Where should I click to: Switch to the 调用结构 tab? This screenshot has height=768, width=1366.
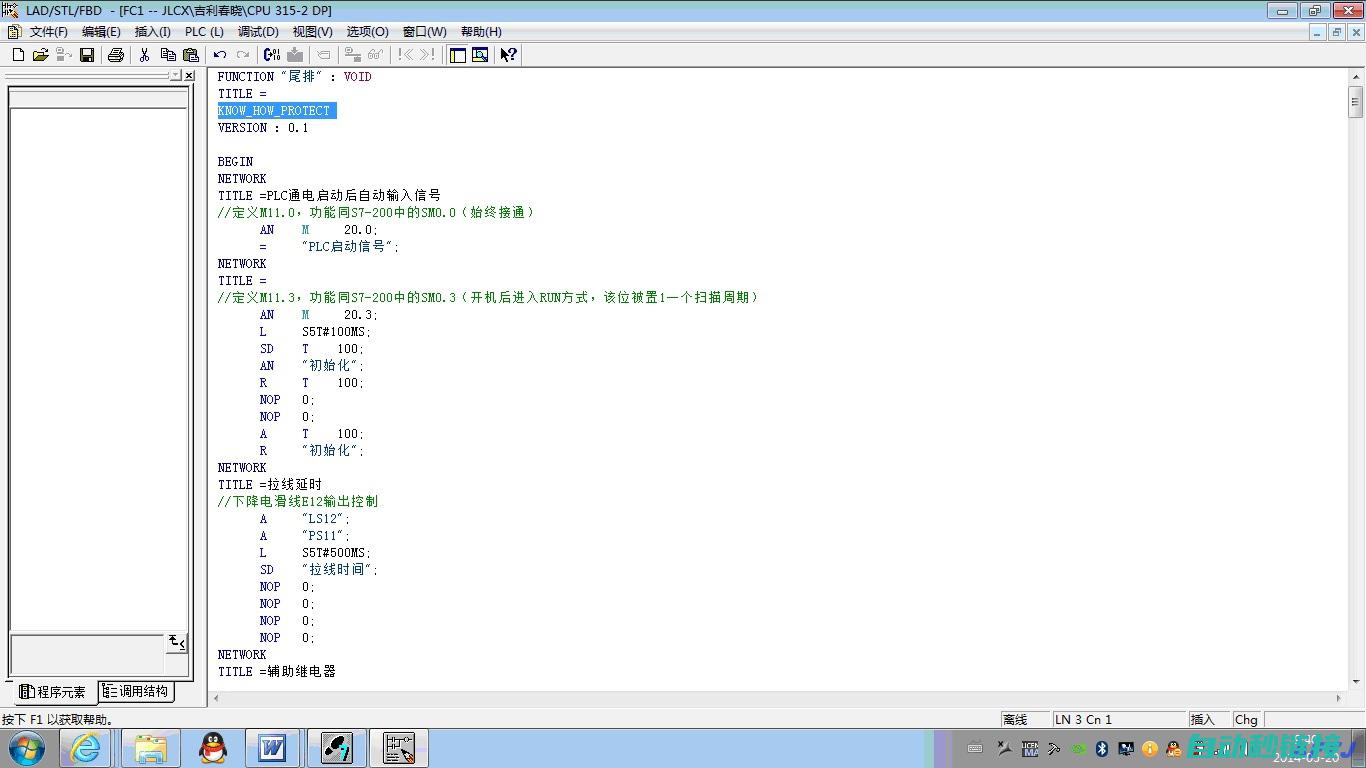click(137, 691)
